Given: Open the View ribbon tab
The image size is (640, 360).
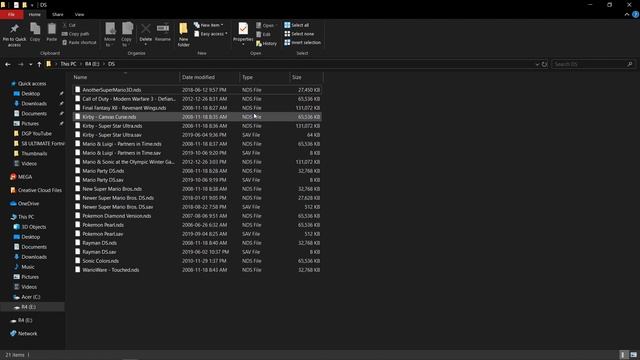Looking at the screenshot, I should [79, 14].
